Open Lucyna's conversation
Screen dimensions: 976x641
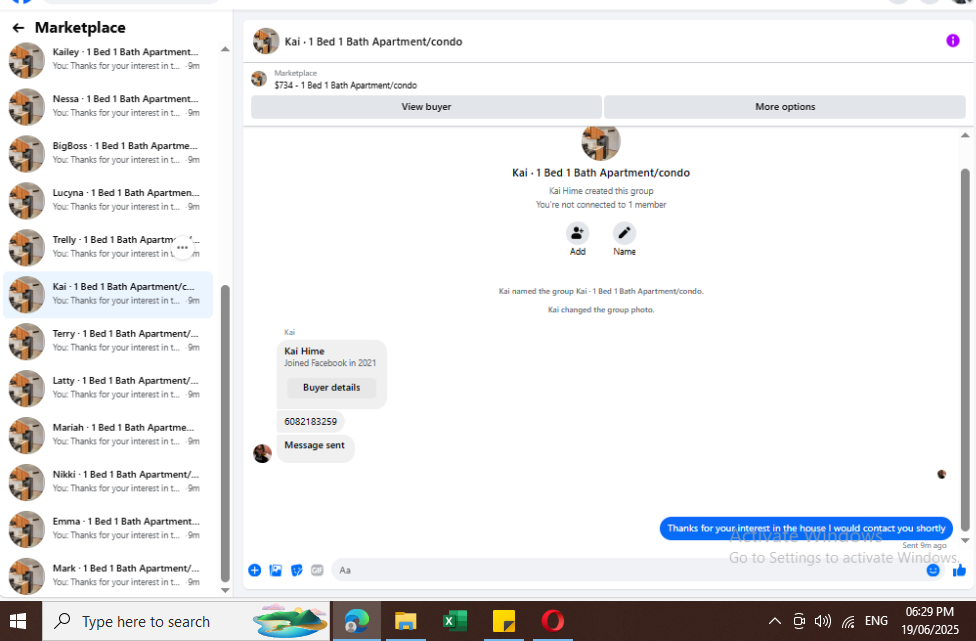(x=108, y=200)
